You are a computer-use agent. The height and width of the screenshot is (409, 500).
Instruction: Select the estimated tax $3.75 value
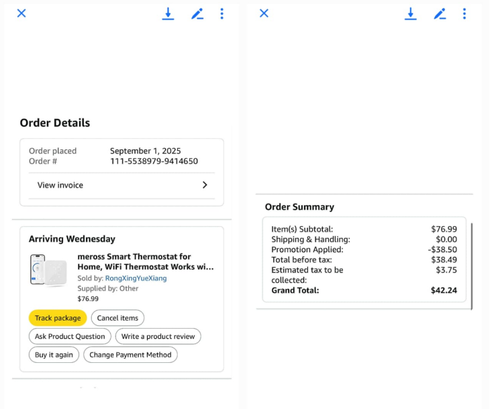pyautogui.click(x=446, y=270)
